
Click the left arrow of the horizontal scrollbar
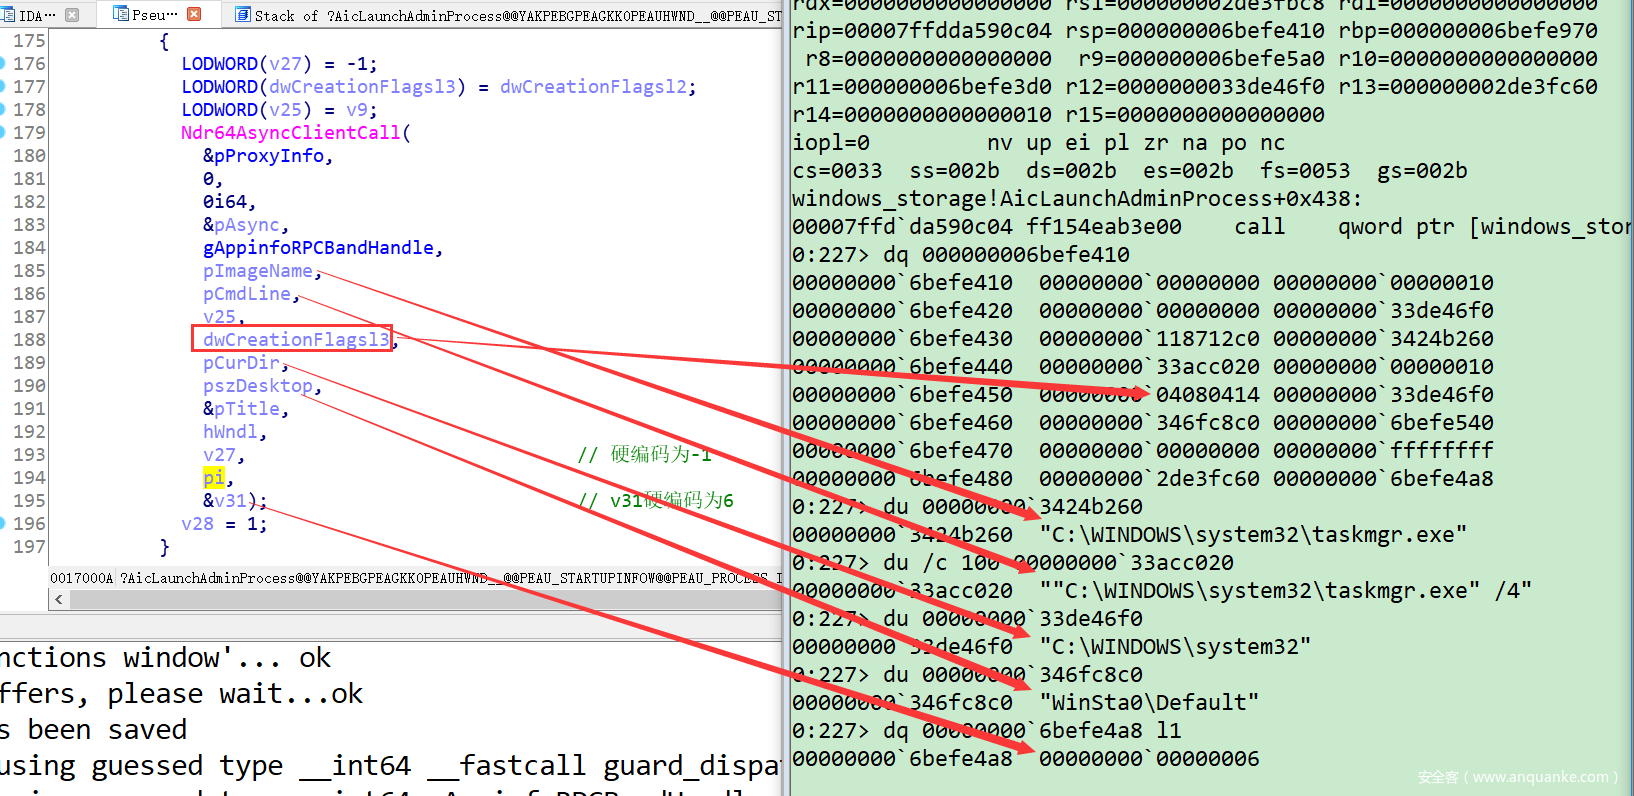point(58,599)
